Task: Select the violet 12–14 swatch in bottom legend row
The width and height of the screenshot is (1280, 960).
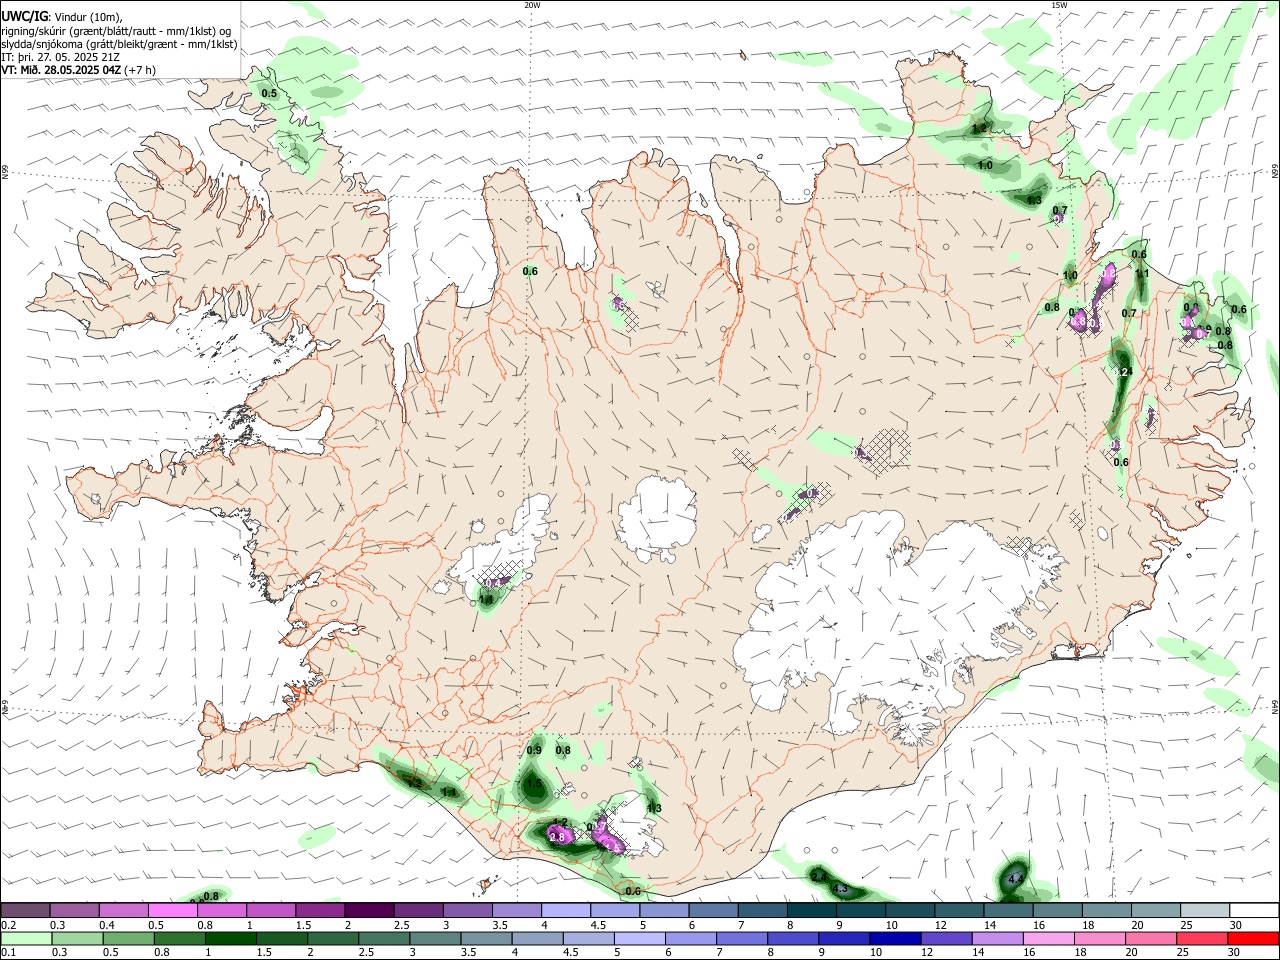Action: click(x=946, y=938)
